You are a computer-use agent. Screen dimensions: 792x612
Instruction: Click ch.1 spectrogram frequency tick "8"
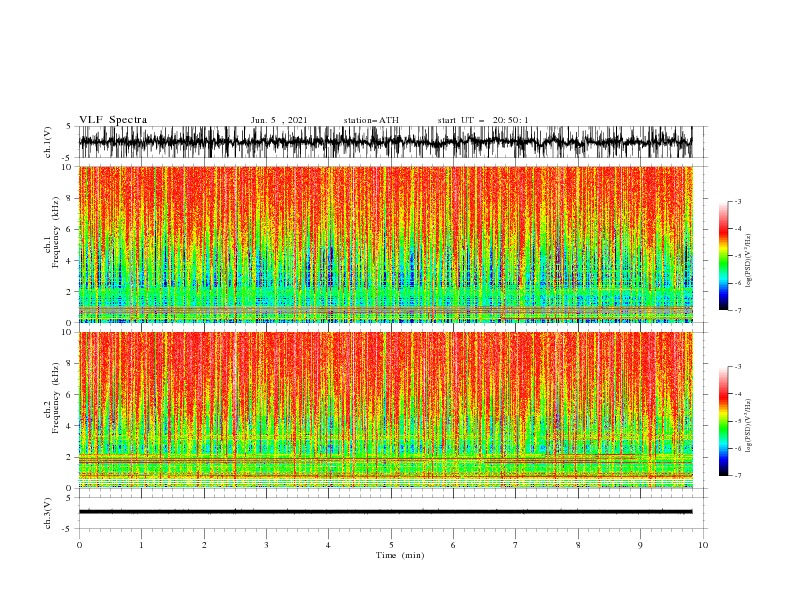coord(69,198)
